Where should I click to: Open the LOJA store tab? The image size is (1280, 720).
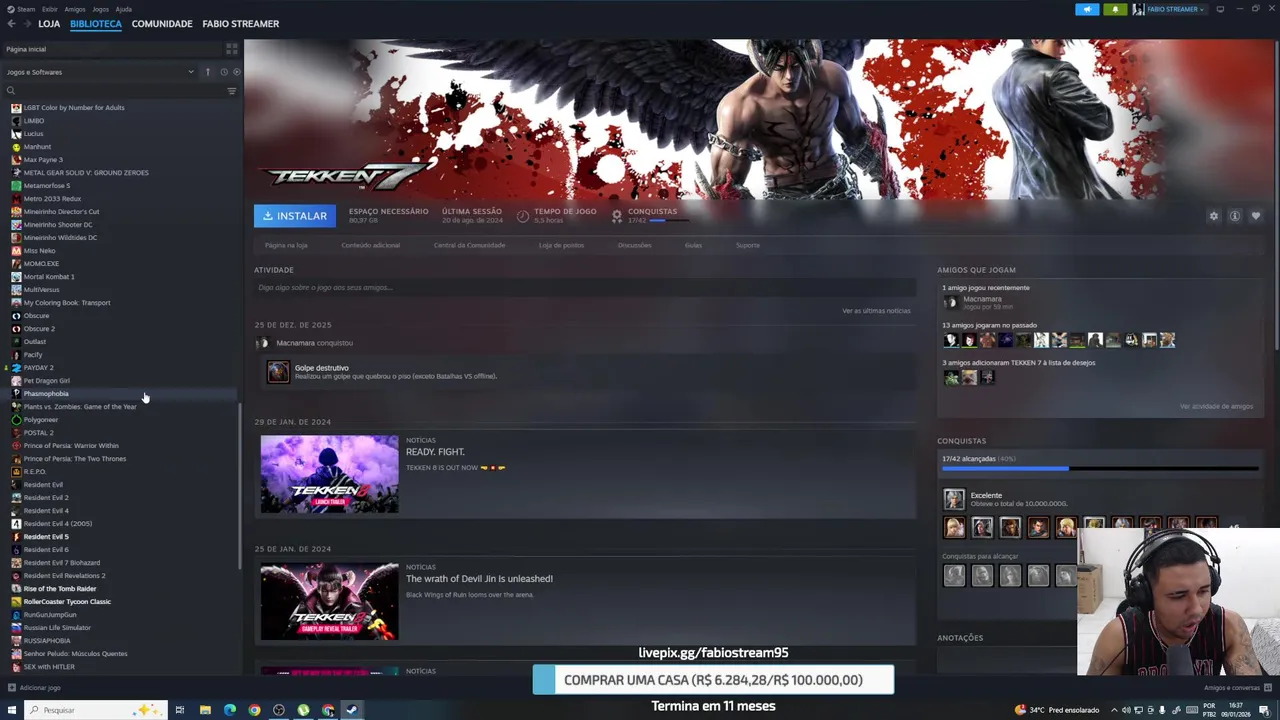[x=49, y=23]
